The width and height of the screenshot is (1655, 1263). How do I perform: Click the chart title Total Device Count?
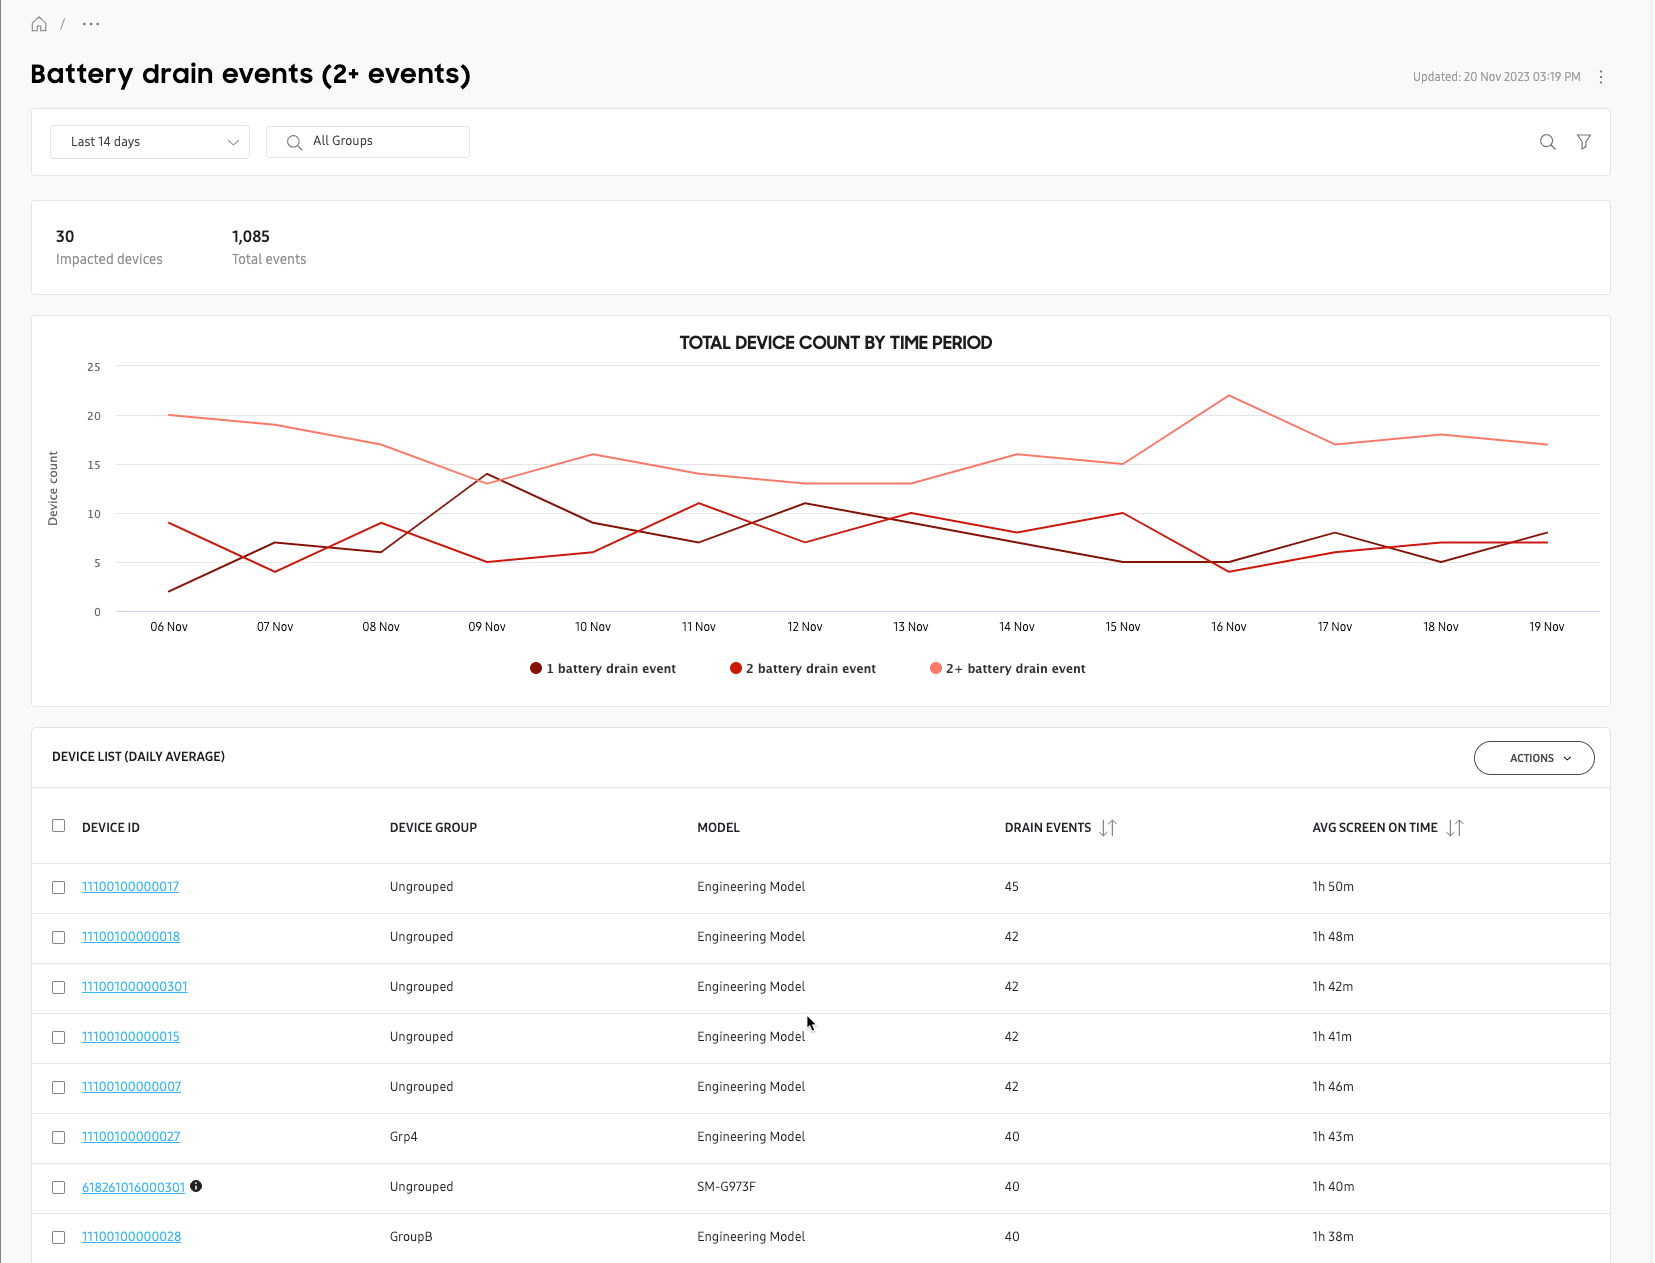click(x=836, y=343)
